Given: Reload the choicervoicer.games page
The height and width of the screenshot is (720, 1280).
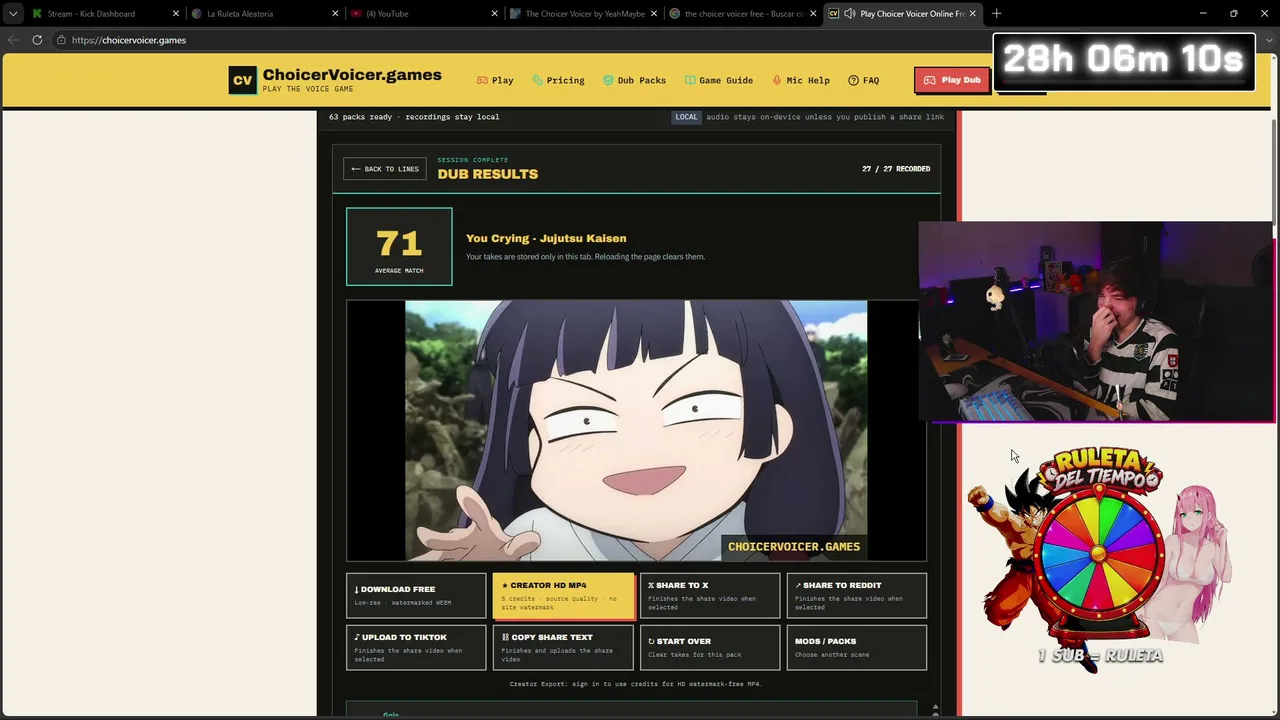Looking at the screenshot, I should pyautogui.click(x=37, y=40).
